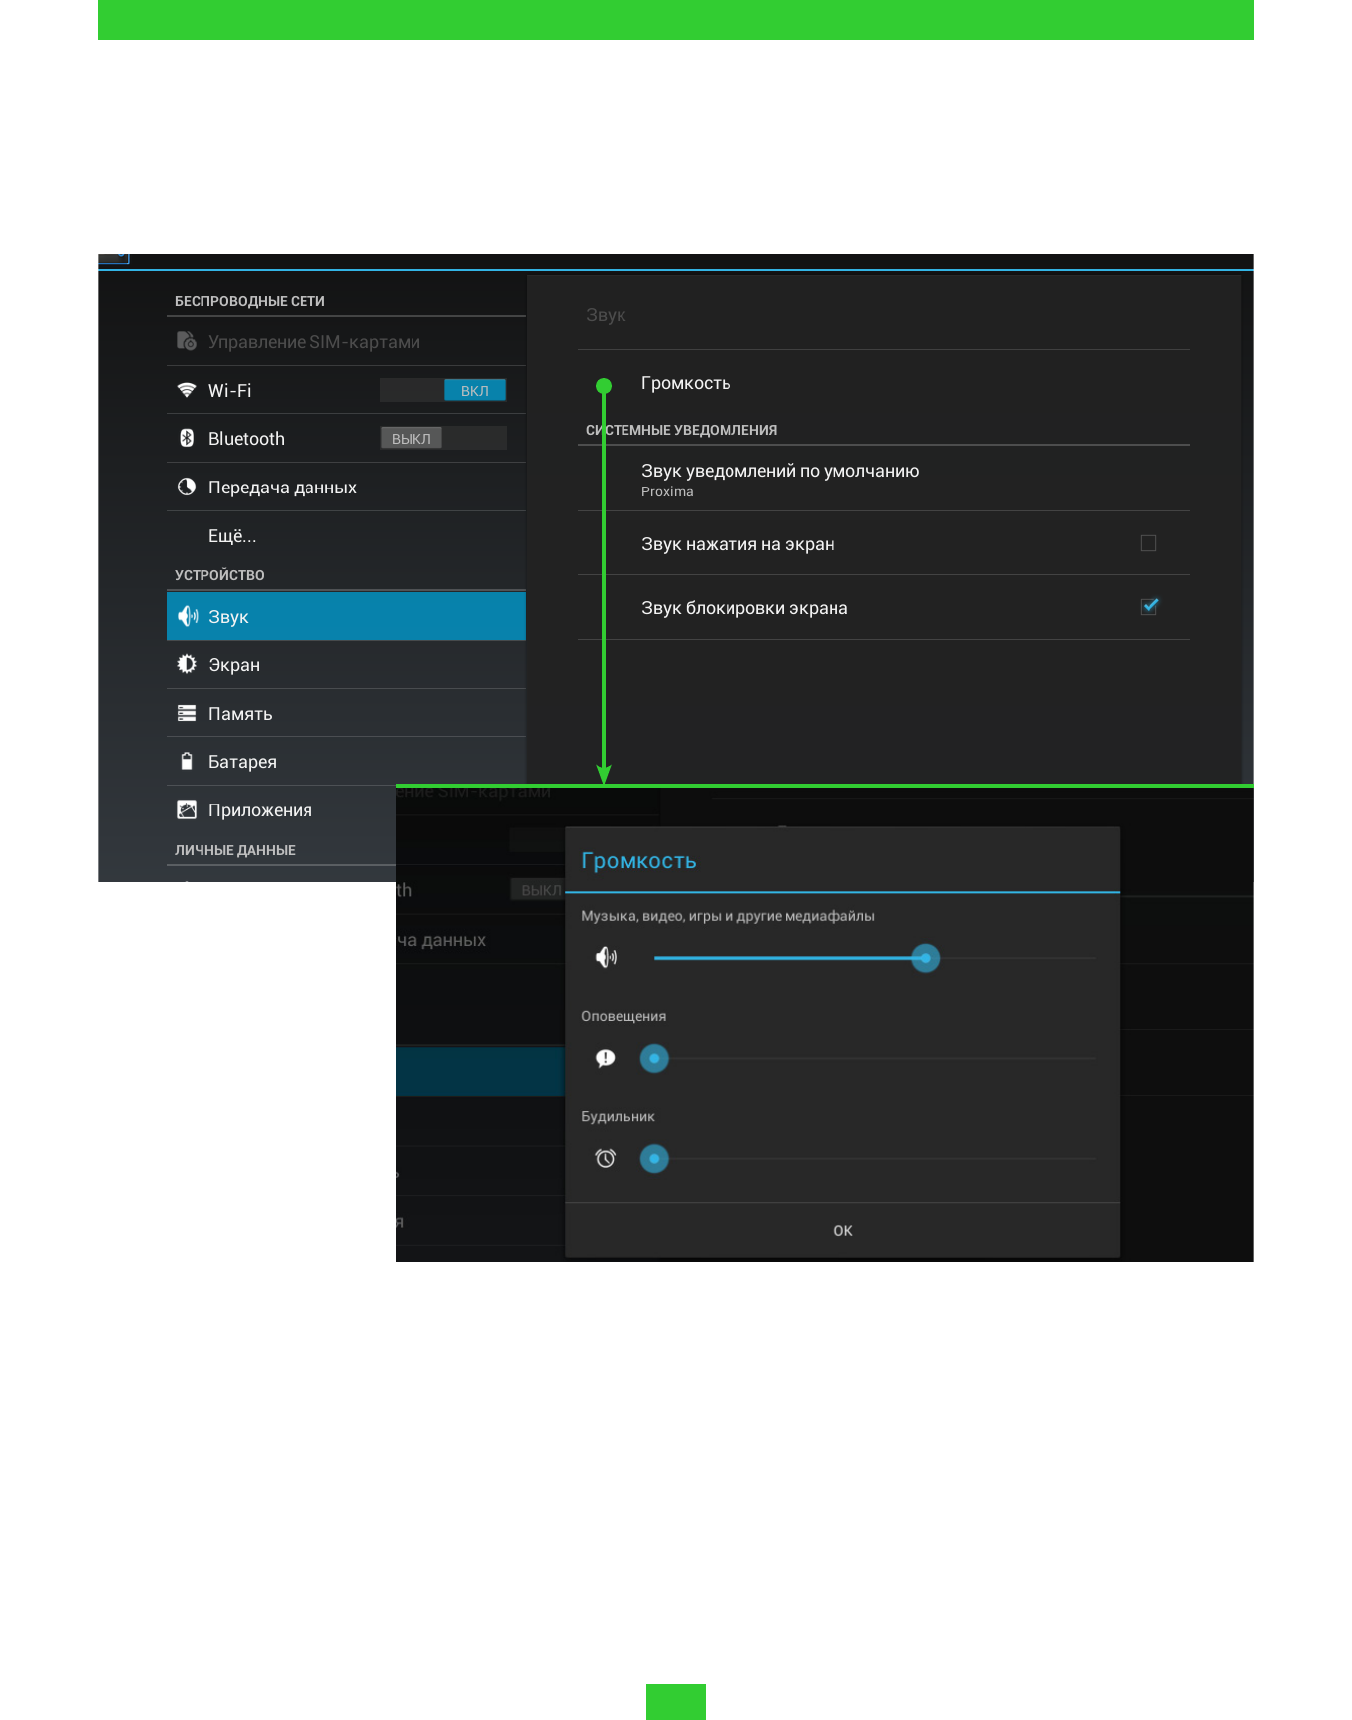This screenshot has height=1720, width=1352.
Task: Enable Звук нажатия на экран checkbox
Action: pos(1148,543)
